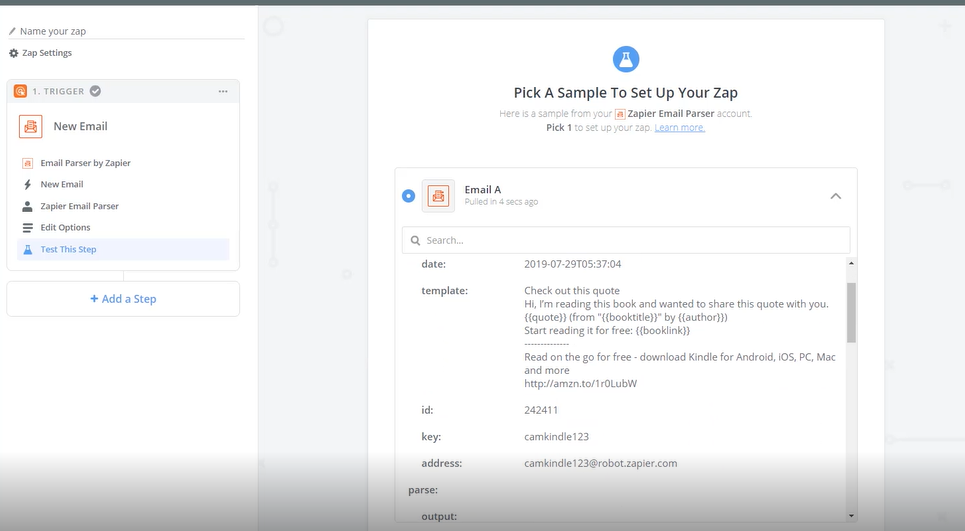This screenshot has width=965, height=531.
Task: Click the sample data scrollbar thumb
Action: point(851,313)
